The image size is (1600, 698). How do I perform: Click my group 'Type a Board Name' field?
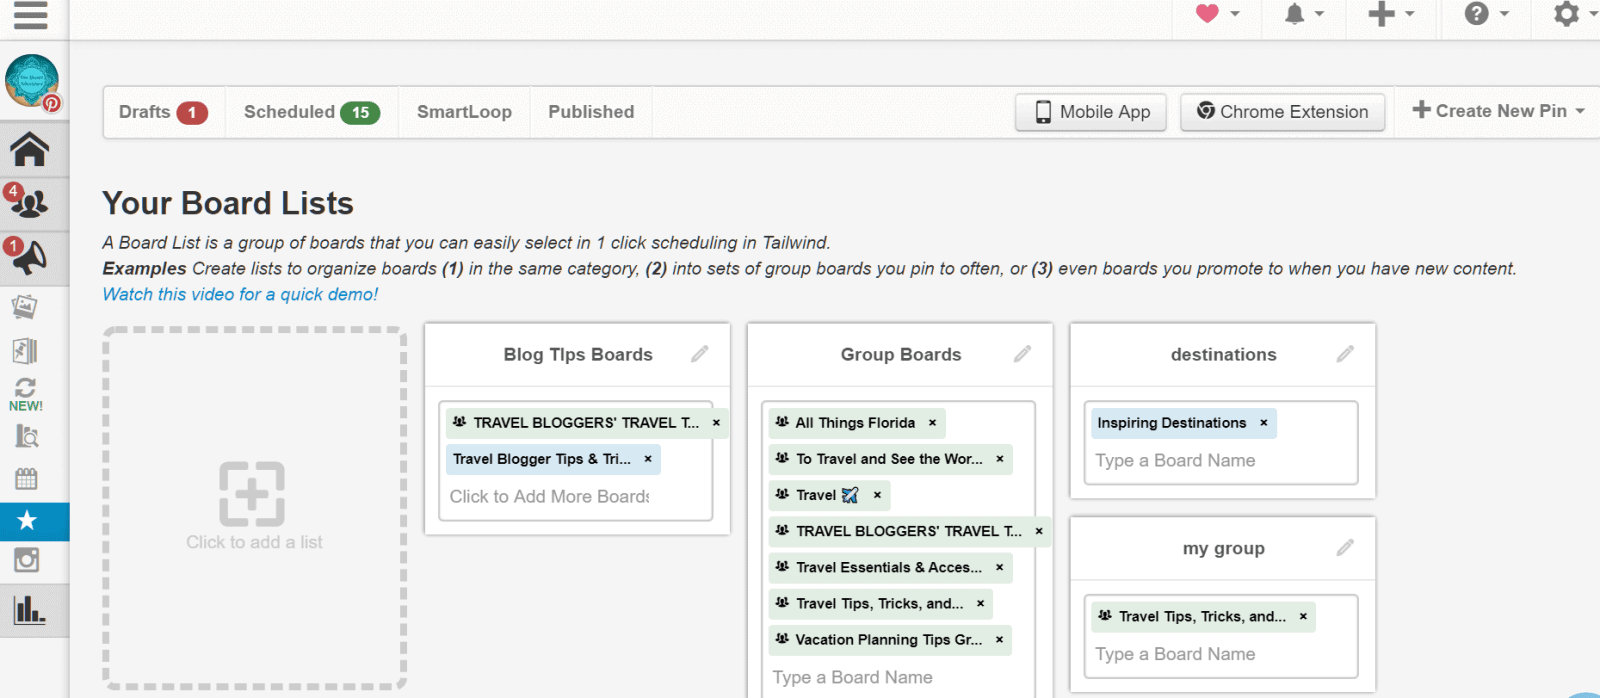click(1175, 654)
